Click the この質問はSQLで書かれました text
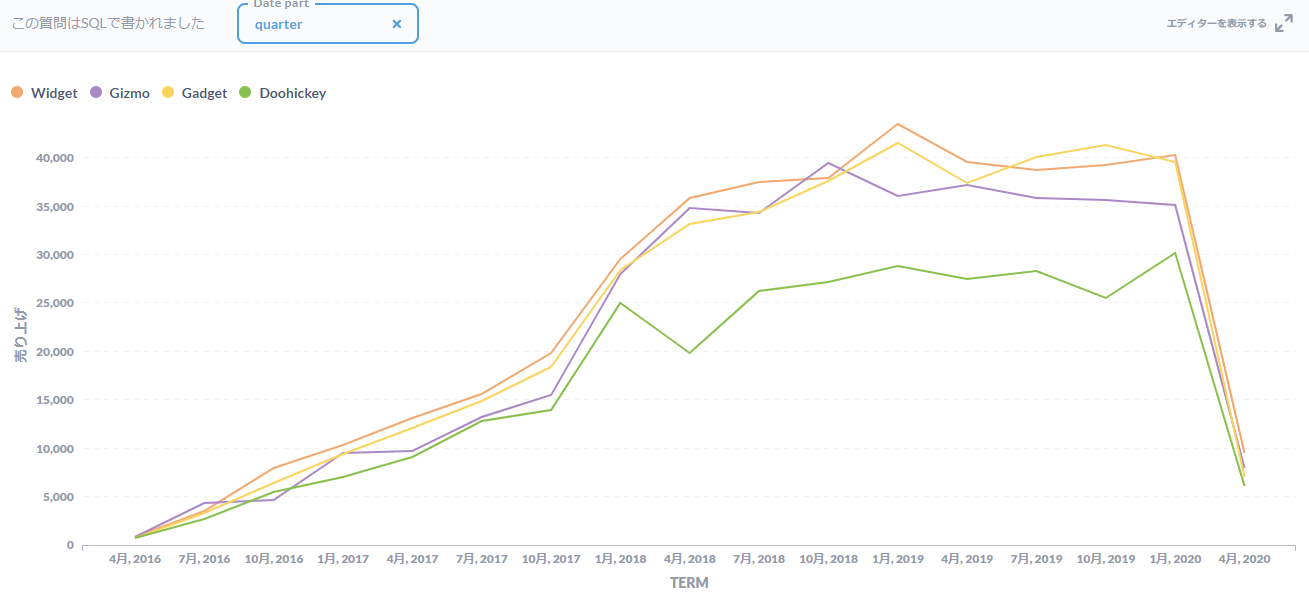Image resolution: width=1309 pixels, height=601 pixels. (x=108, y=24)
